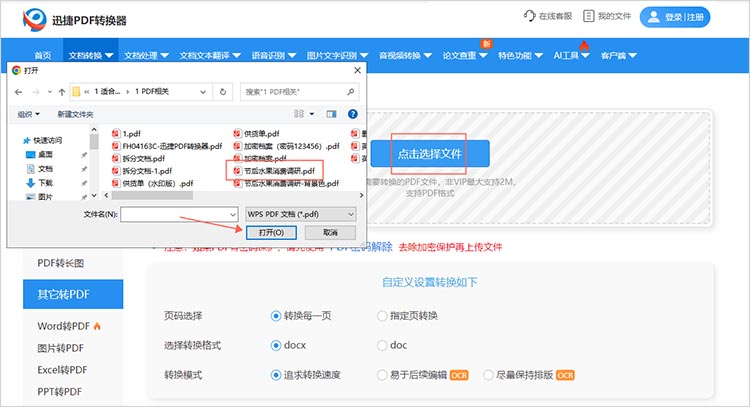Choose doc output format
The height and width of the screenshot is (407, 750).
[x=382, y=345]
